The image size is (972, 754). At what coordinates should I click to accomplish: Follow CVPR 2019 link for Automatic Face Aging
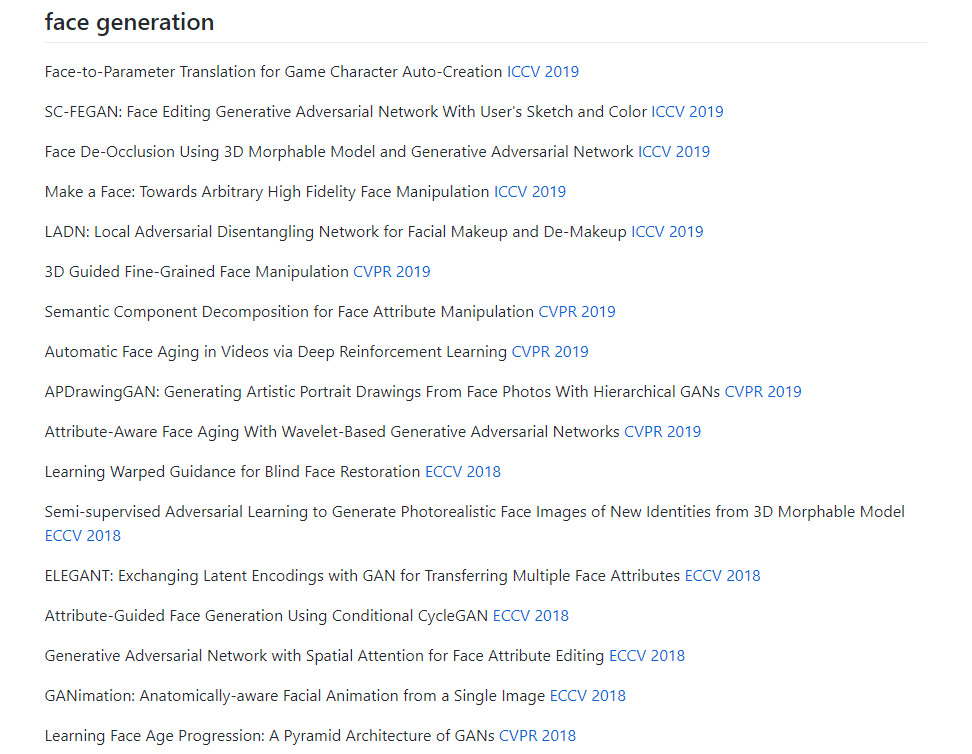point(550,352)
